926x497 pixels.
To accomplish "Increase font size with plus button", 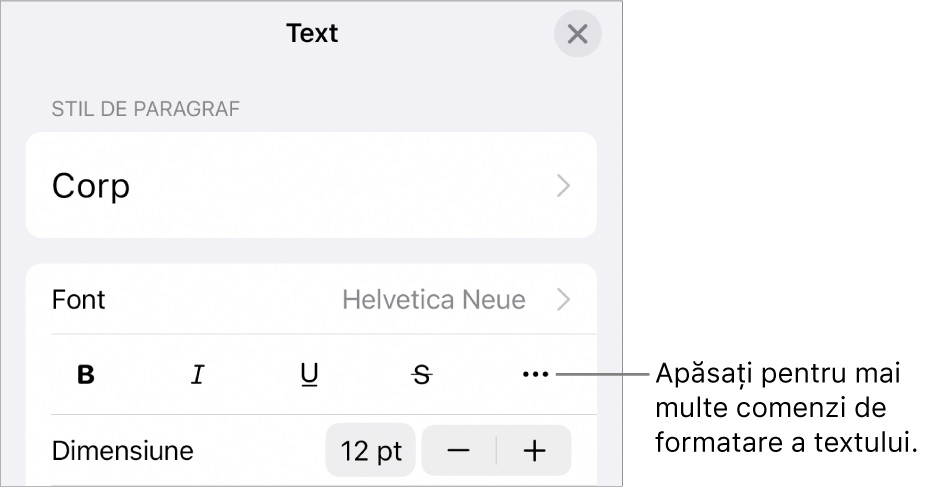I will tap(535, 451).
